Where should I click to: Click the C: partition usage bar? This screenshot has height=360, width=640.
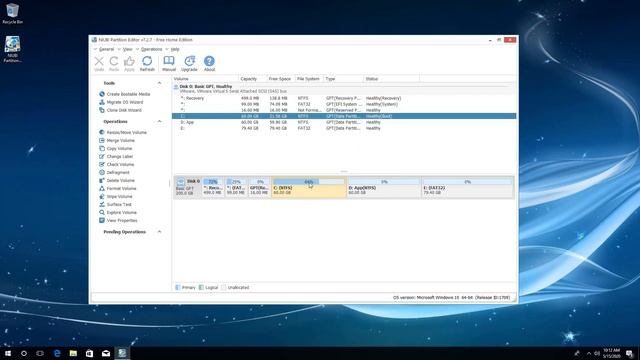click(309, 182)
